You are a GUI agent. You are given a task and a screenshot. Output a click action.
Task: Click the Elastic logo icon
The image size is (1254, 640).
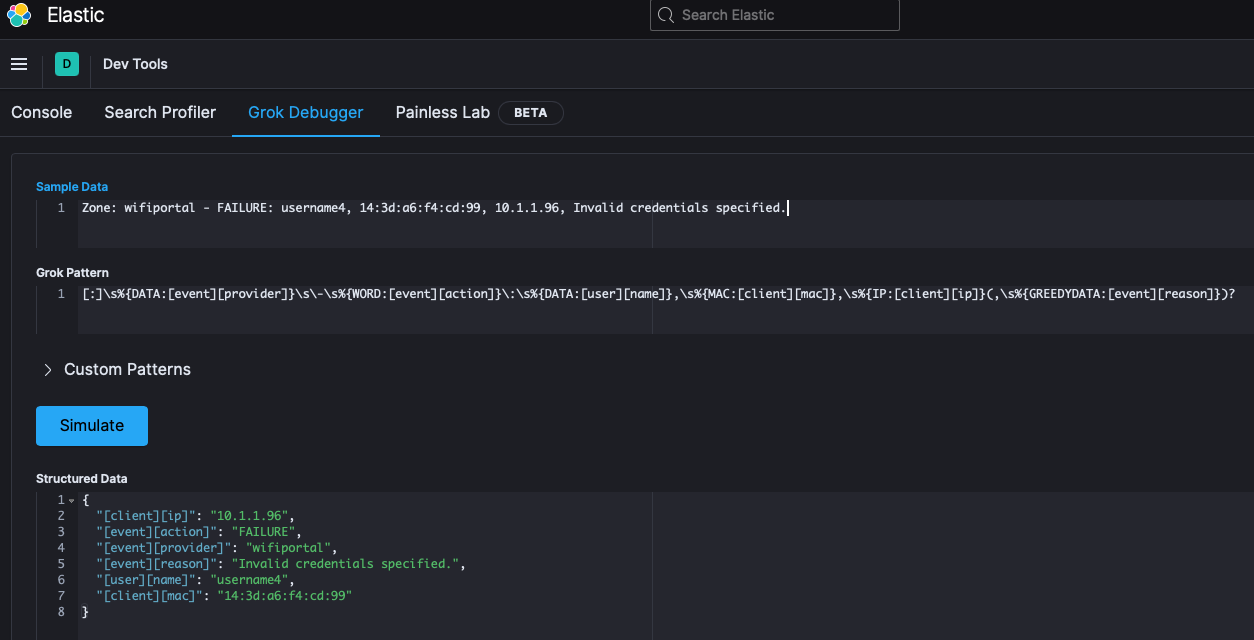tap(19, 16)
